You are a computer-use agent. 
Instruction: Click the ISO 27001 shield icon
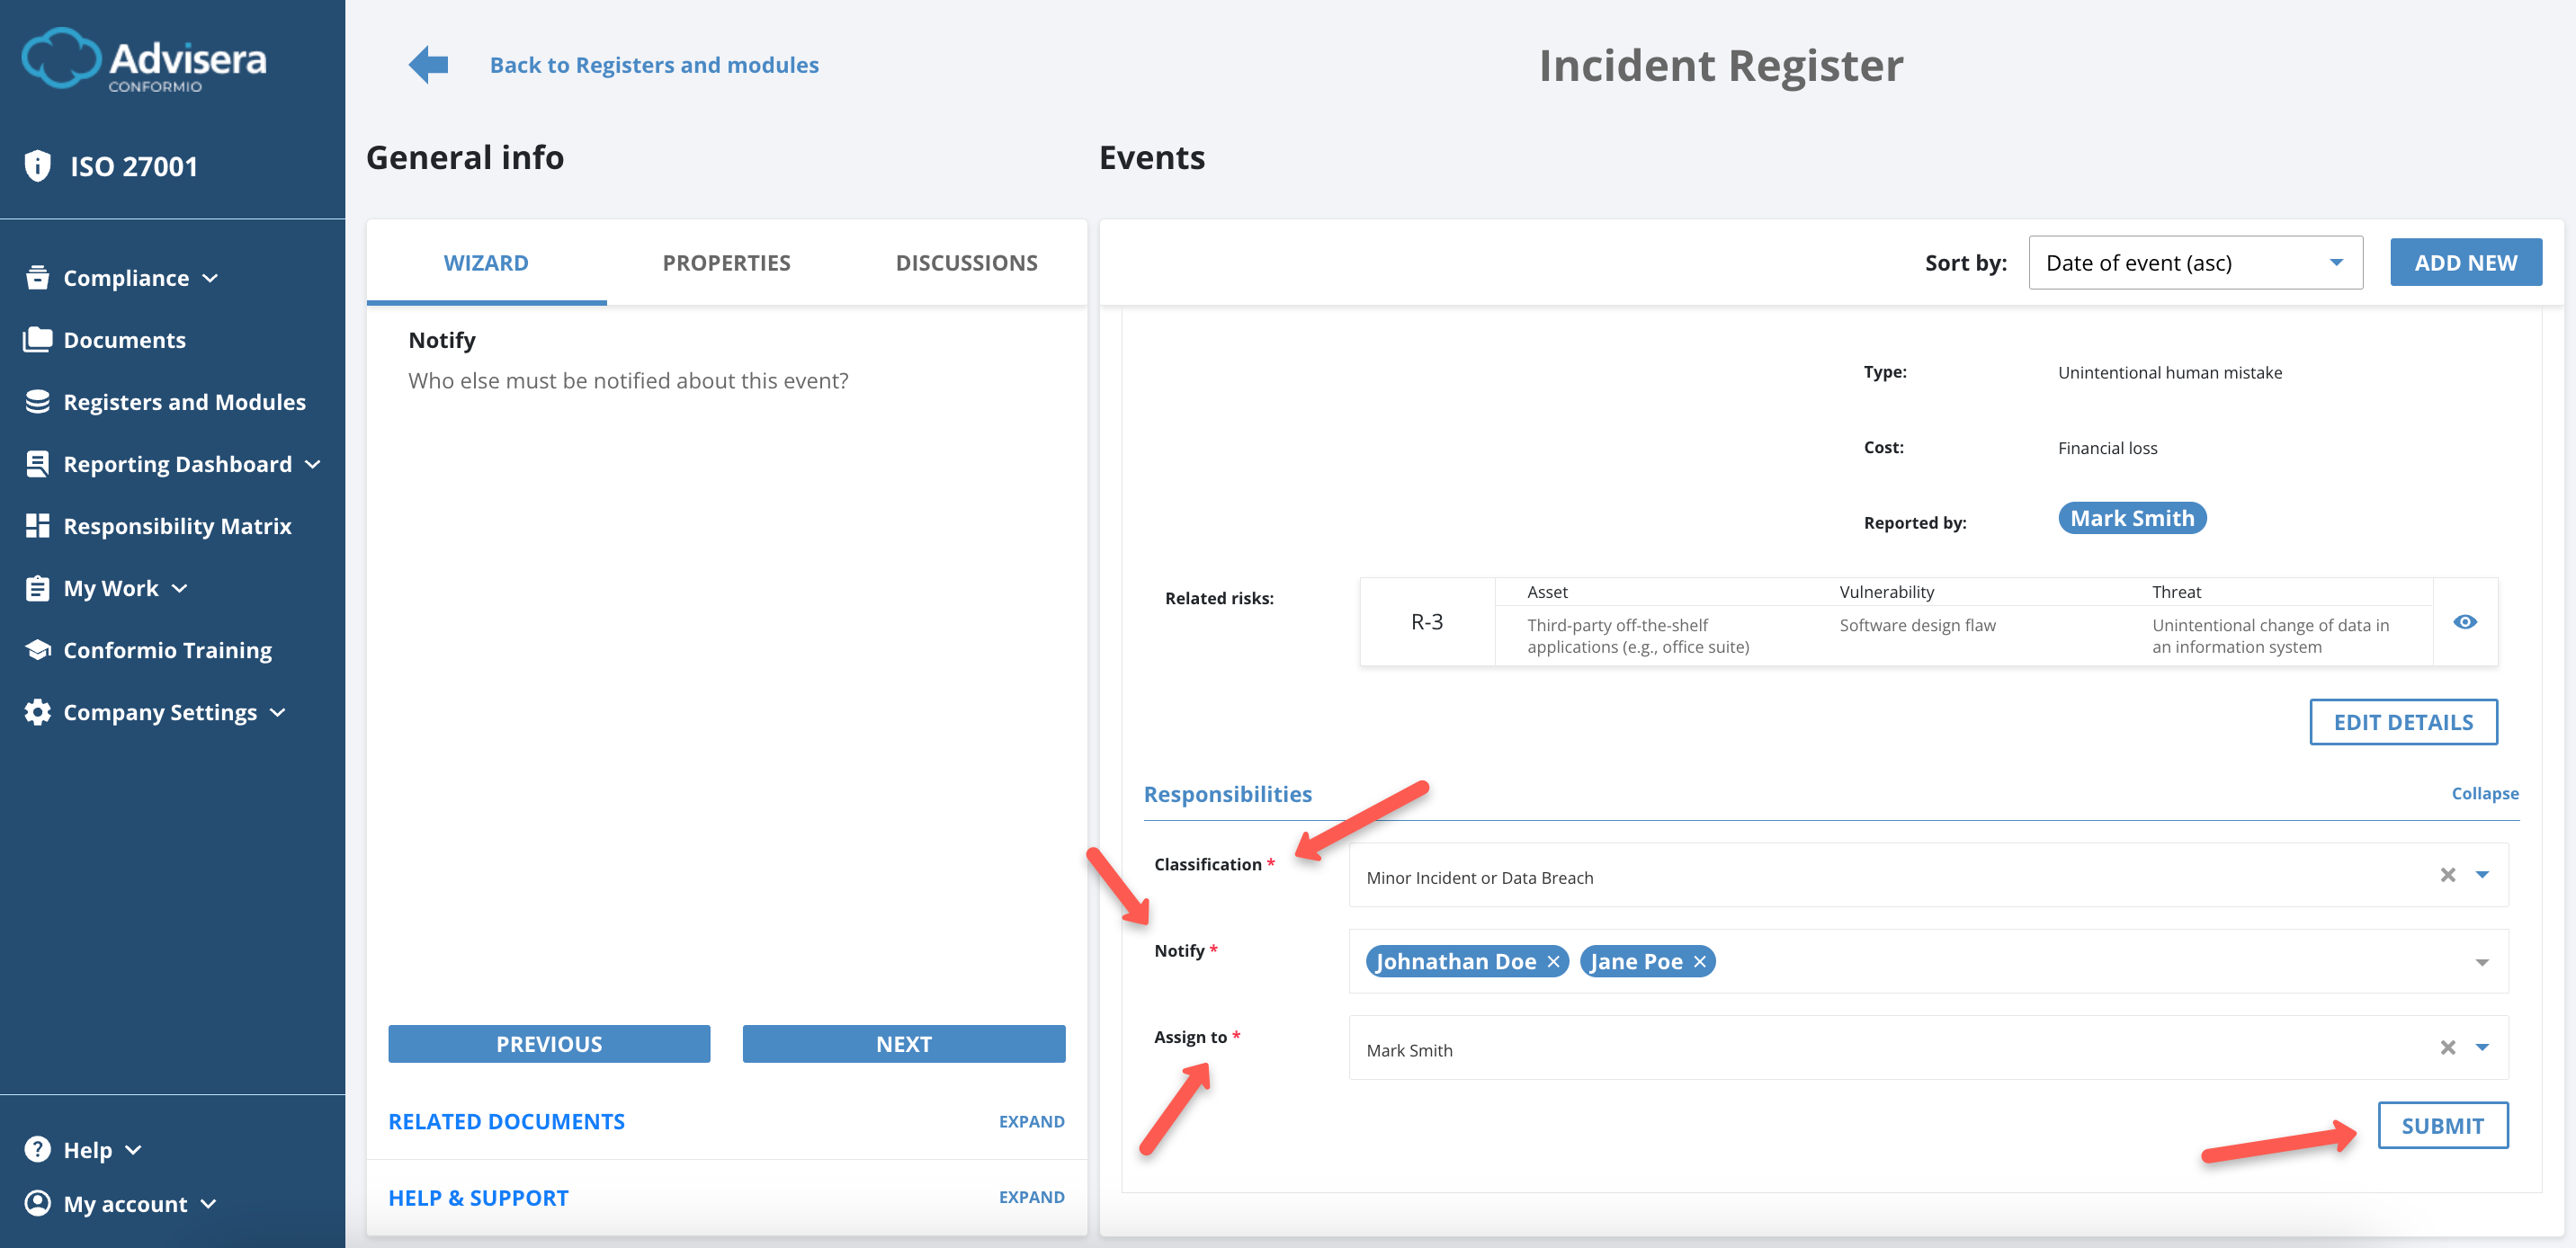coord(37,165)
